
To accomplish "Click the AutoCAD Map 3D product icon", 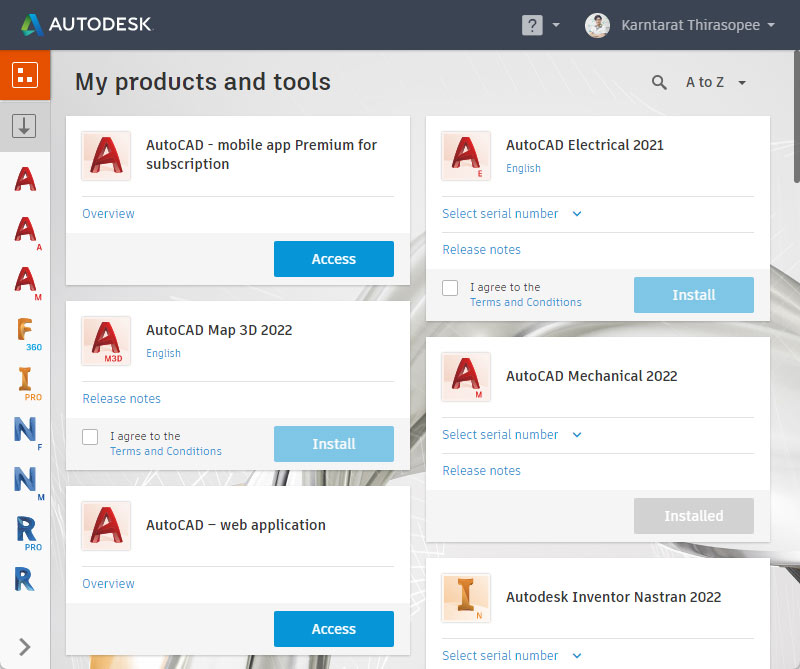I will [x=106, y=341].
